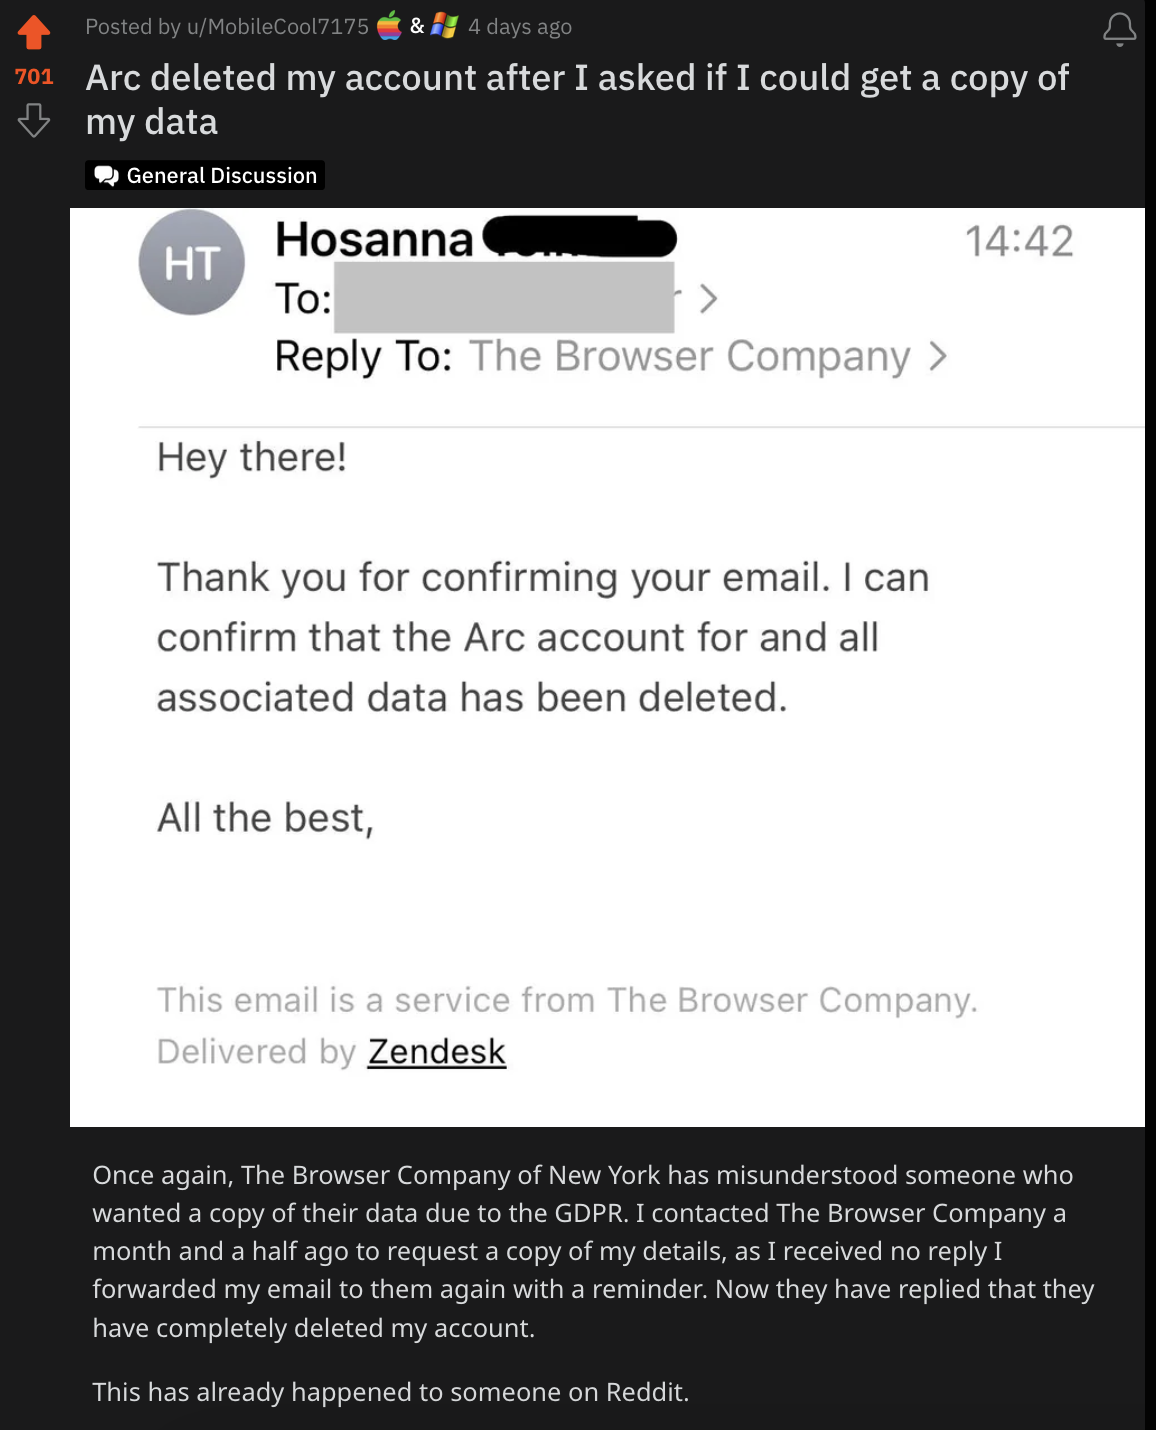Open u/MobileCool7175 user profile

(x=277, y=27)
